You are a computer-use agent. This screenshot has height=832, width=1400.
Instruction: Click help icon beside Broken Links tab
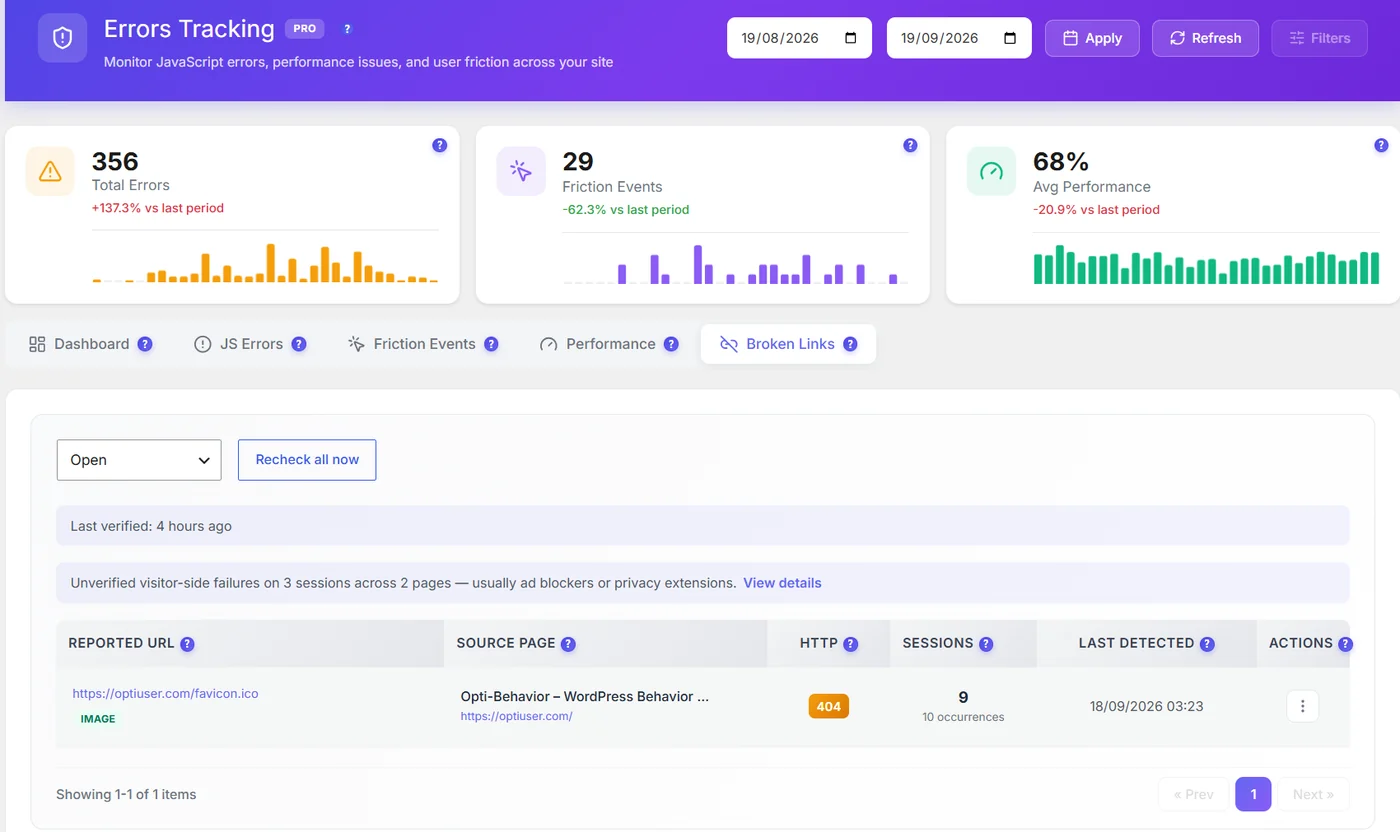(x=850, y=344)
